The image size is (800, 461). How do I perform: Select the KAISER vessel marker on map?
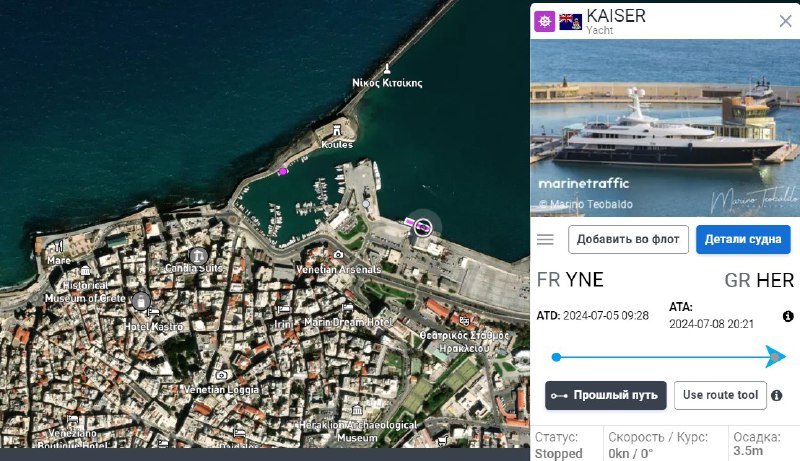[x=422, y=226]
